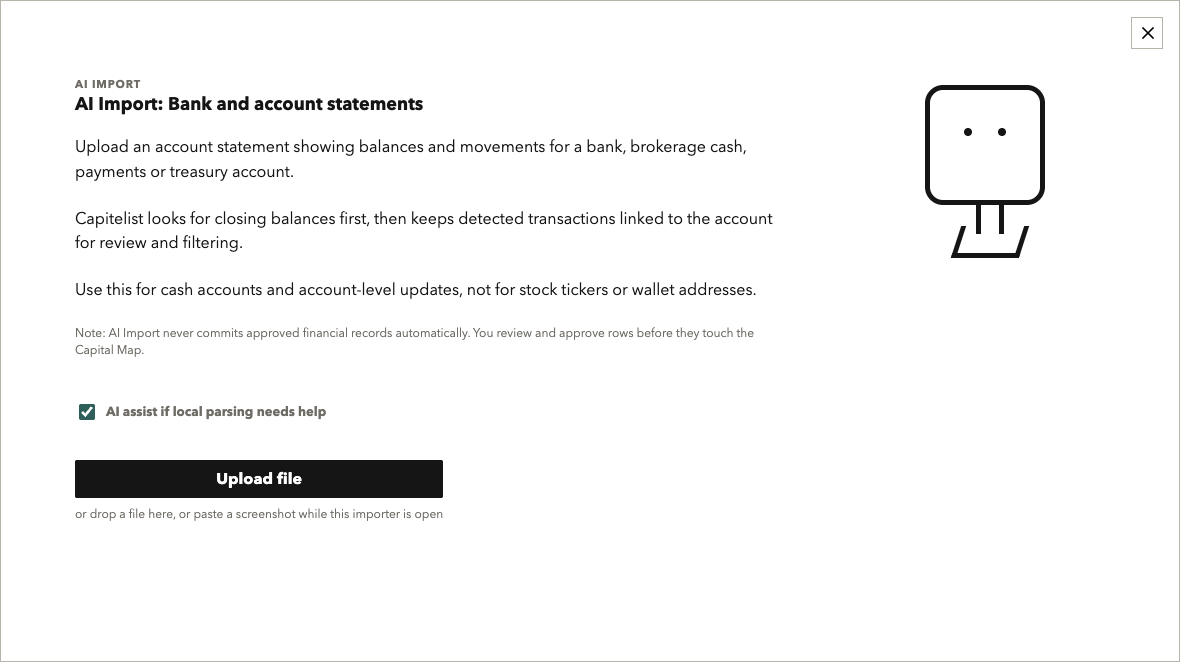Image resolution: width=1180 pixels, height=662 pixels.
Task: Click the words 'Capital Map' in the note
Action: coord(108,350)
